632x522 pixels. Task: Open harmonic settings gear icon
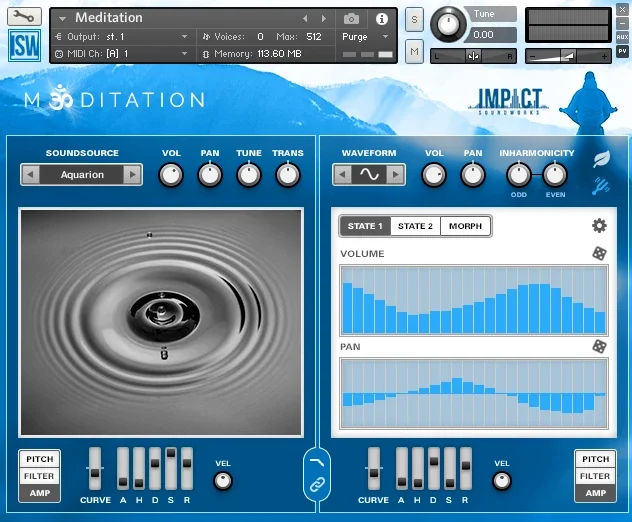tap(599, 225)
